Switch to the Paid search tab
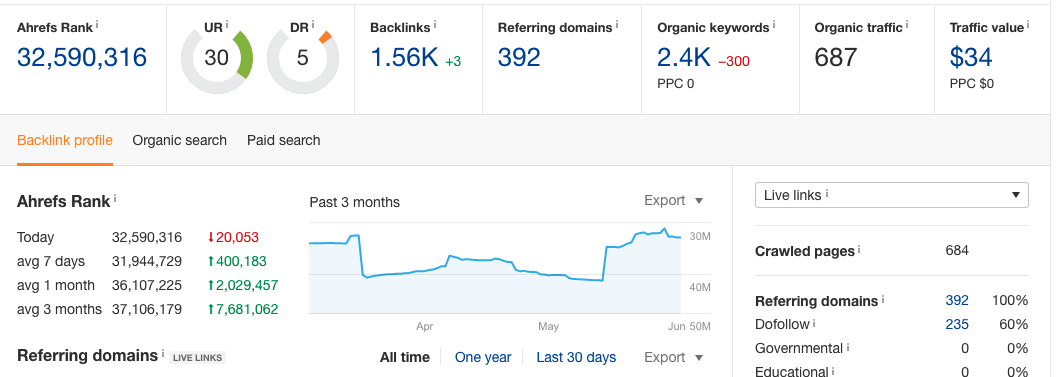This screenshot has height=377, width=1064. tap(284, 140)
